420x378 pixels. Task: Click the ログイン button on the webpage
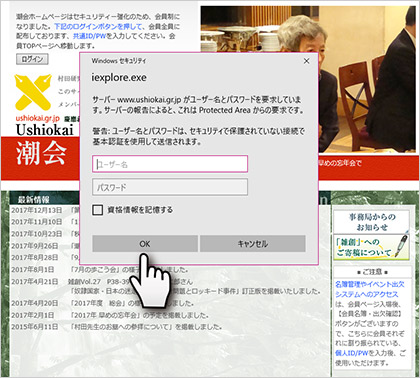pos(32,59)
